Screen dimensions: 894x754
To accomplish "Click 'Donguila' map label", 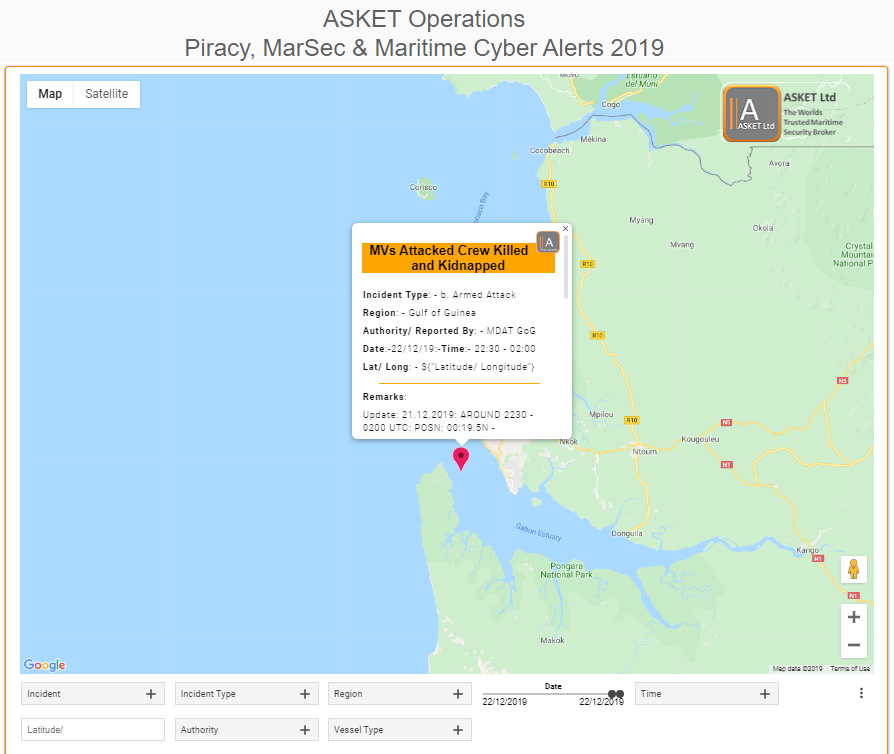I will coord(627,534).
